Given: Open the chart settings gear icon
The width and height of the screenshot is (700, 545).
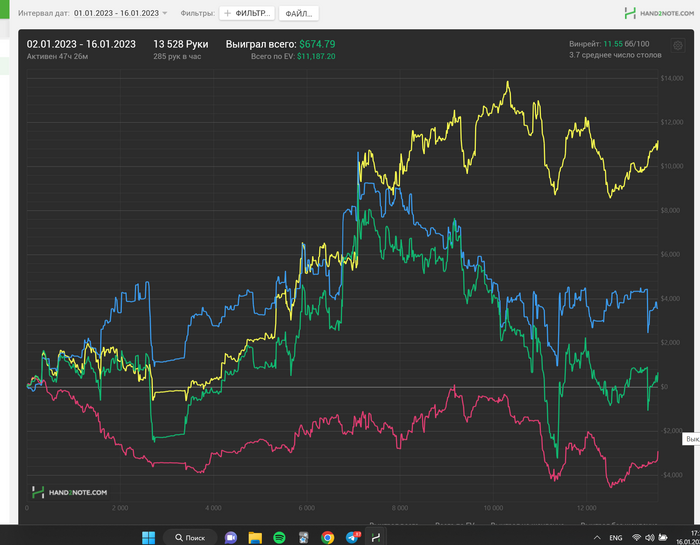Looking at the screenshot, I should 678,46.
